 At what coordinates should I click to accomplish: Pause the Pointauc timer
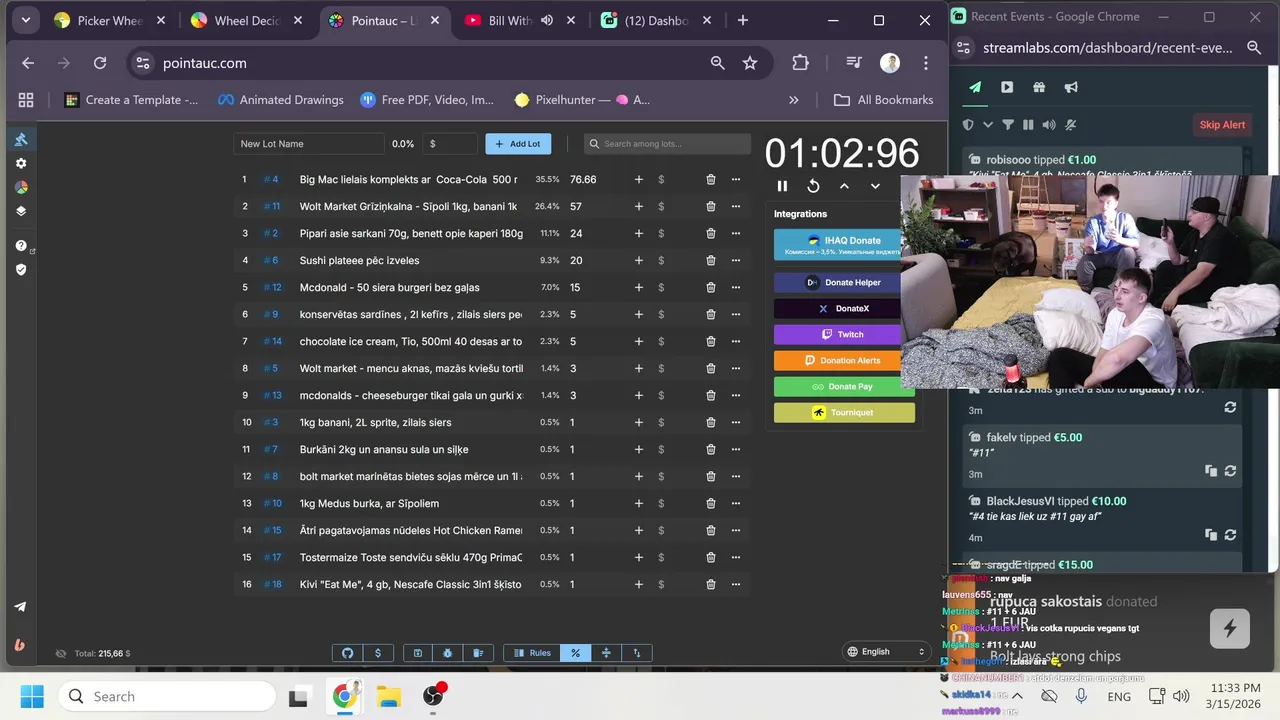782,186
